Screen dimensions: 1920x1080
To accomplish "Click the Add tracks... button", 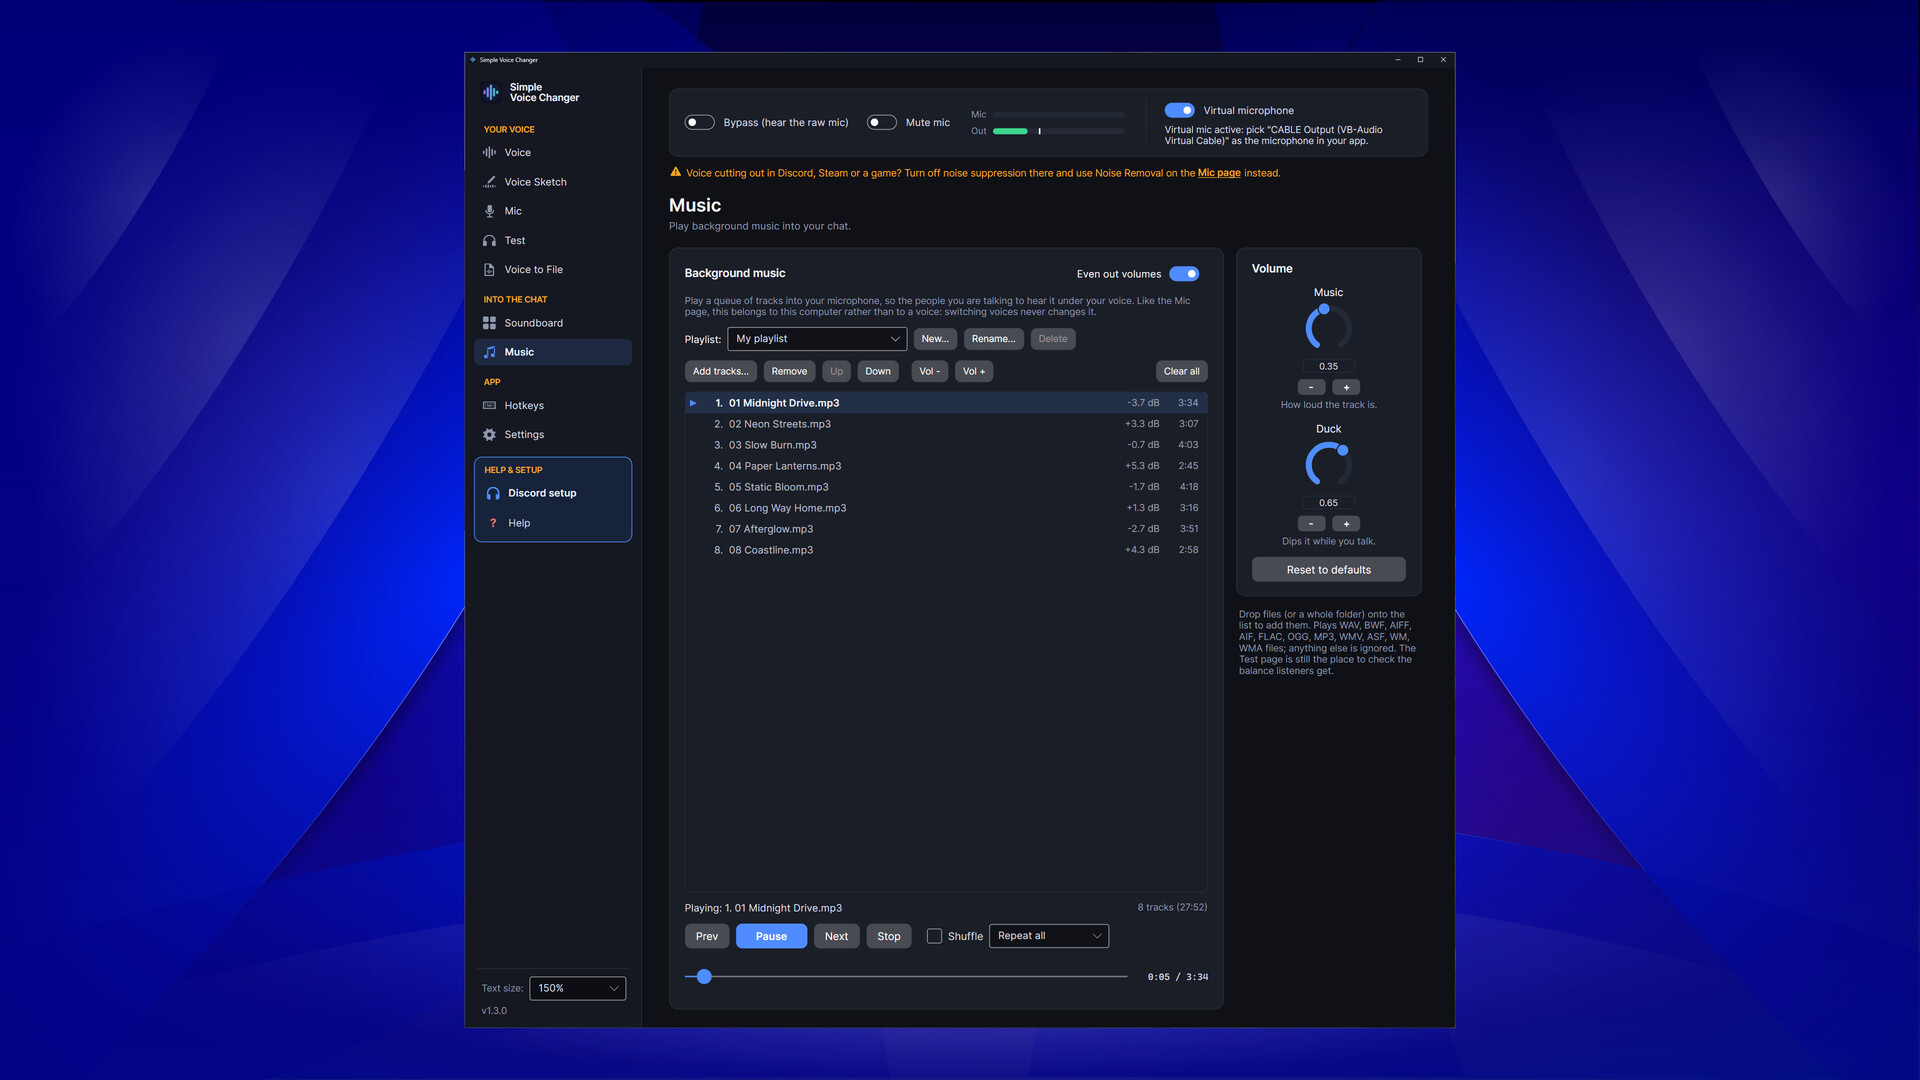I will tap(720, 371).
